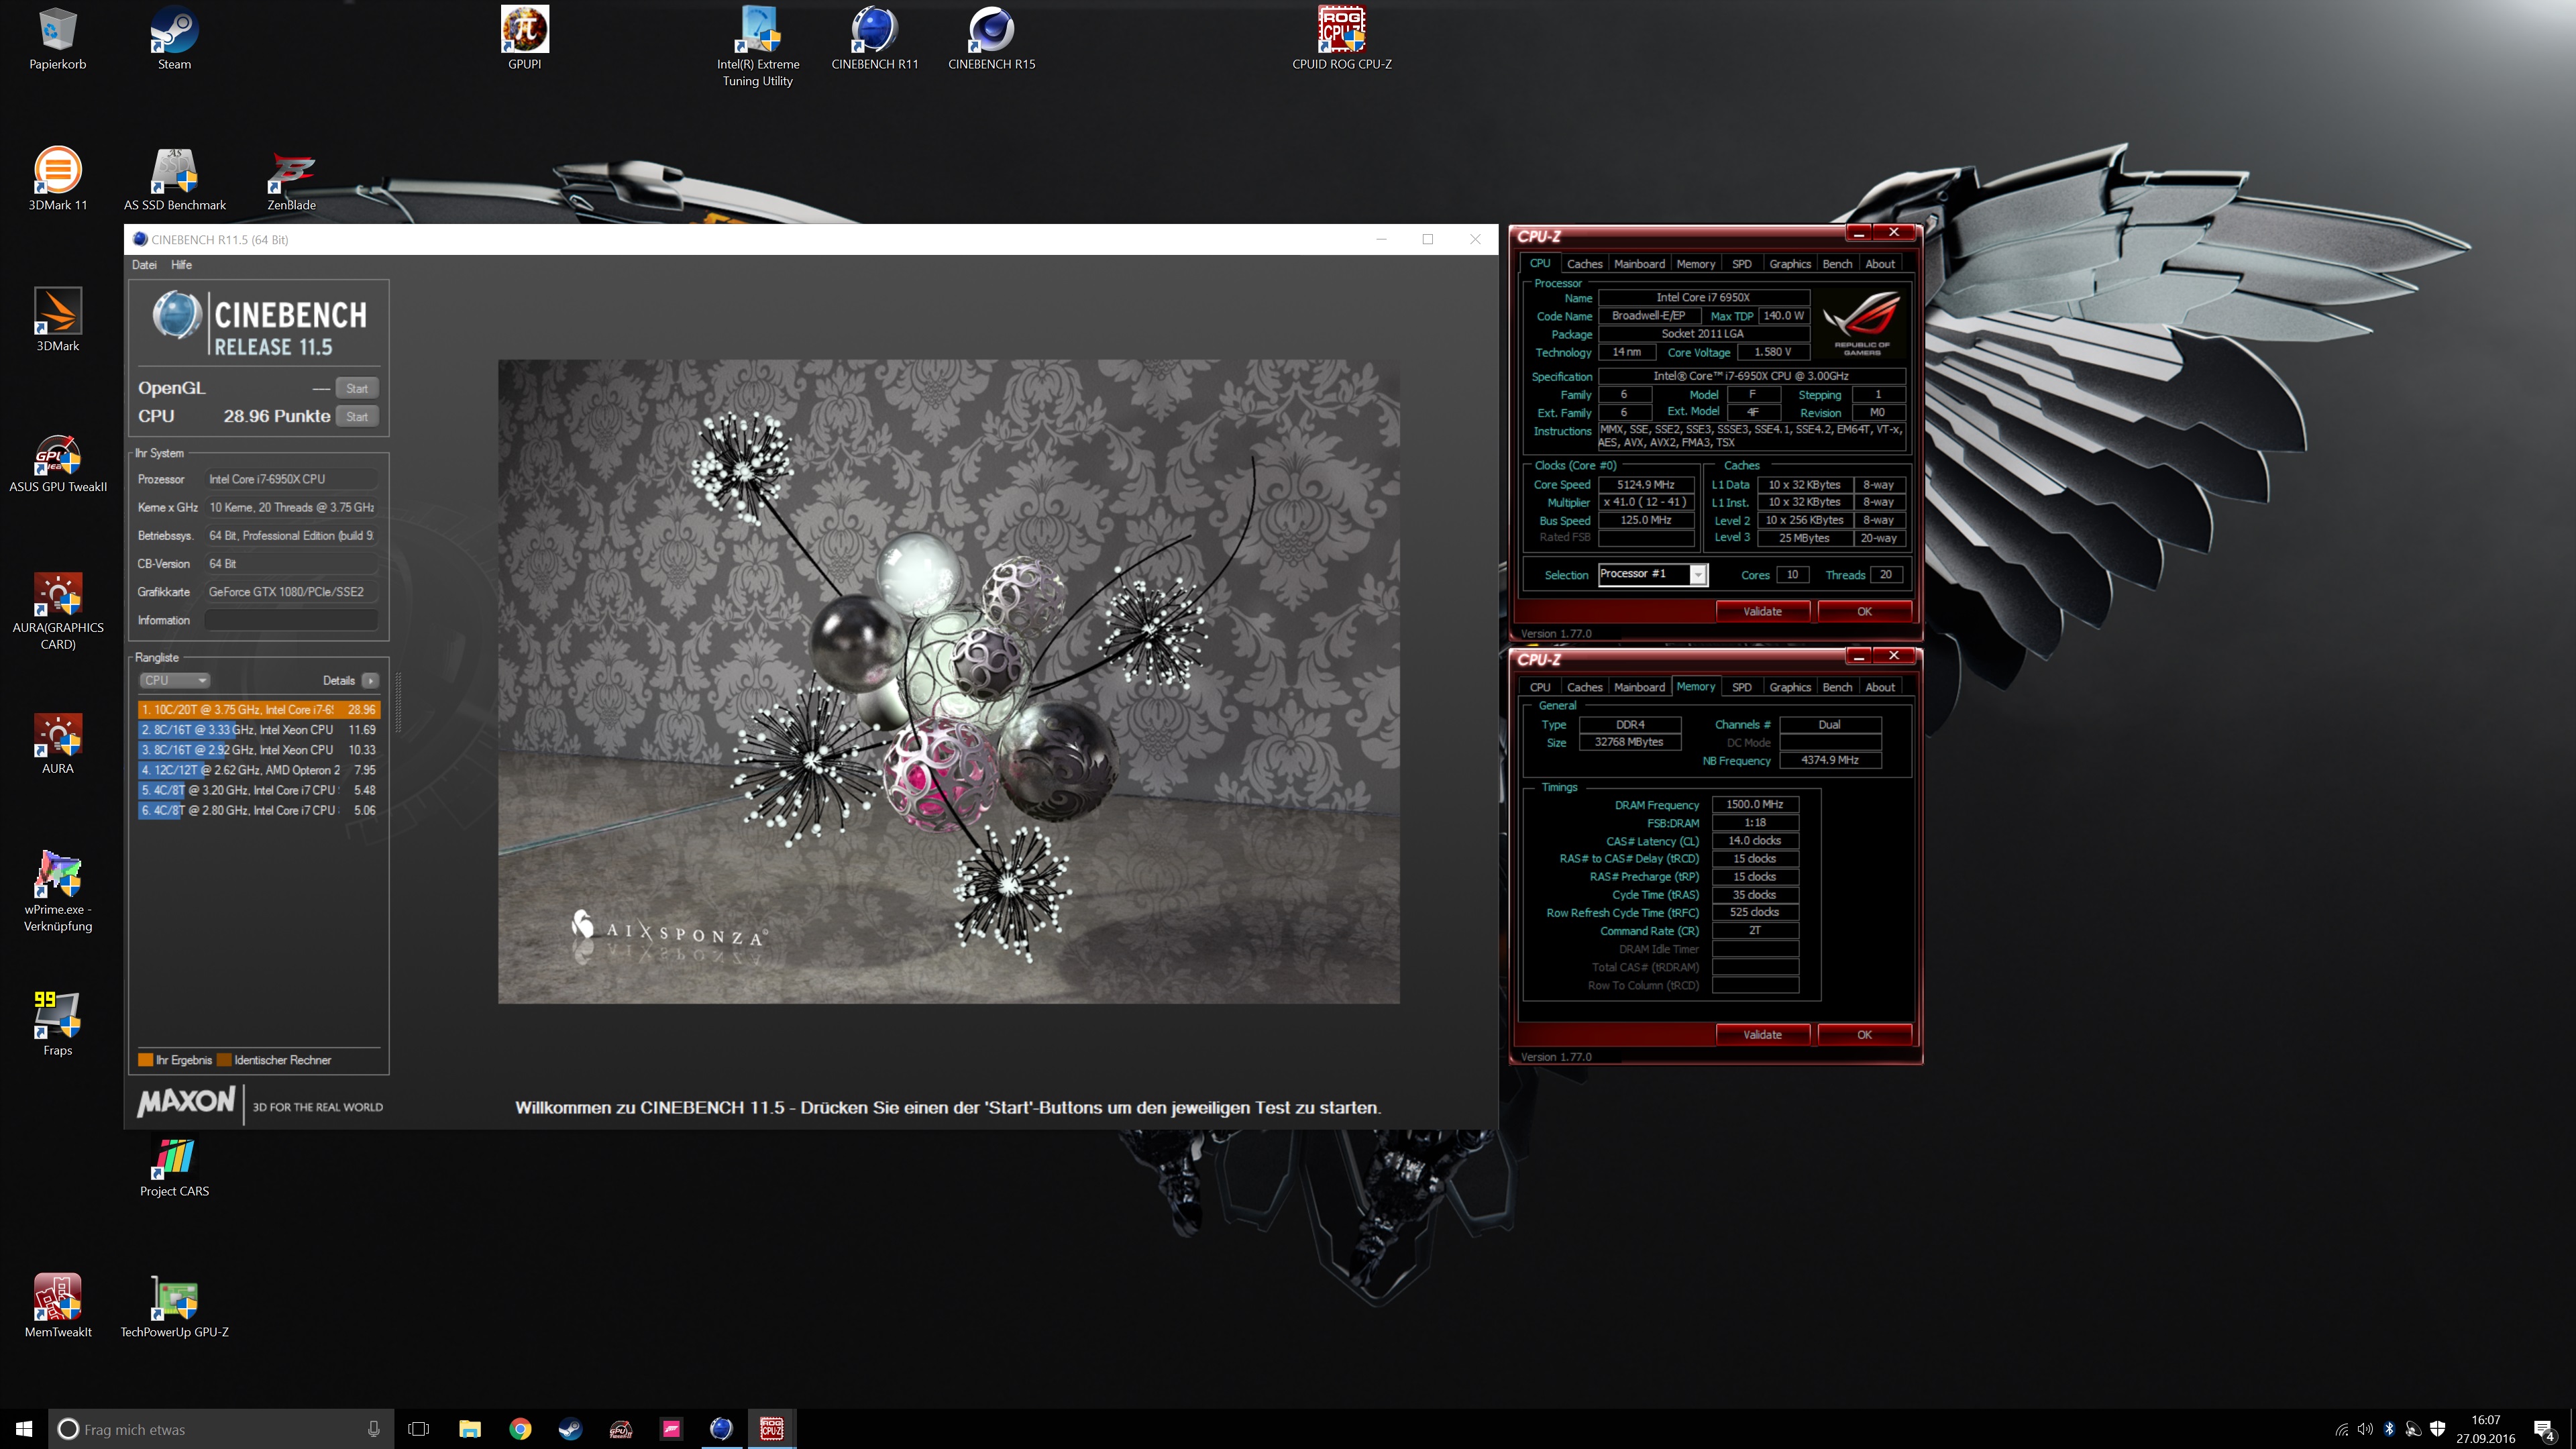Select ranking entry 6 (4C/8T @ 2.80 GHz)
Image resolution: width=2576 pixels, height=1449 pixels.
258,810
